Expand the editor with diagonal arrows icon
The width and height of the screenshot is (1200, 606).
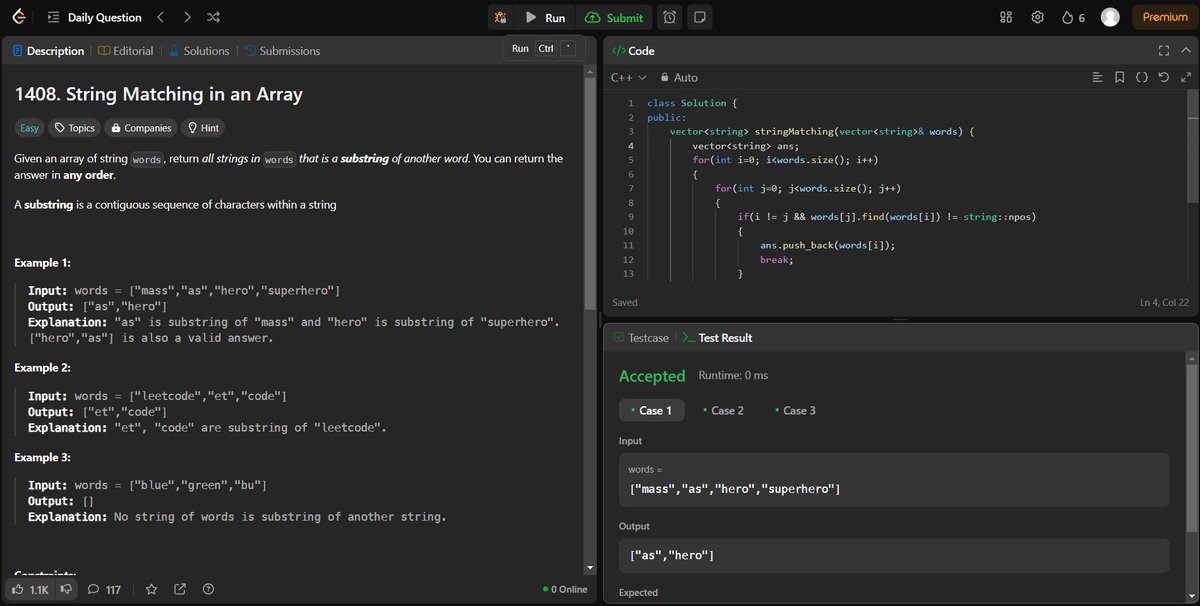point(1187,77)
